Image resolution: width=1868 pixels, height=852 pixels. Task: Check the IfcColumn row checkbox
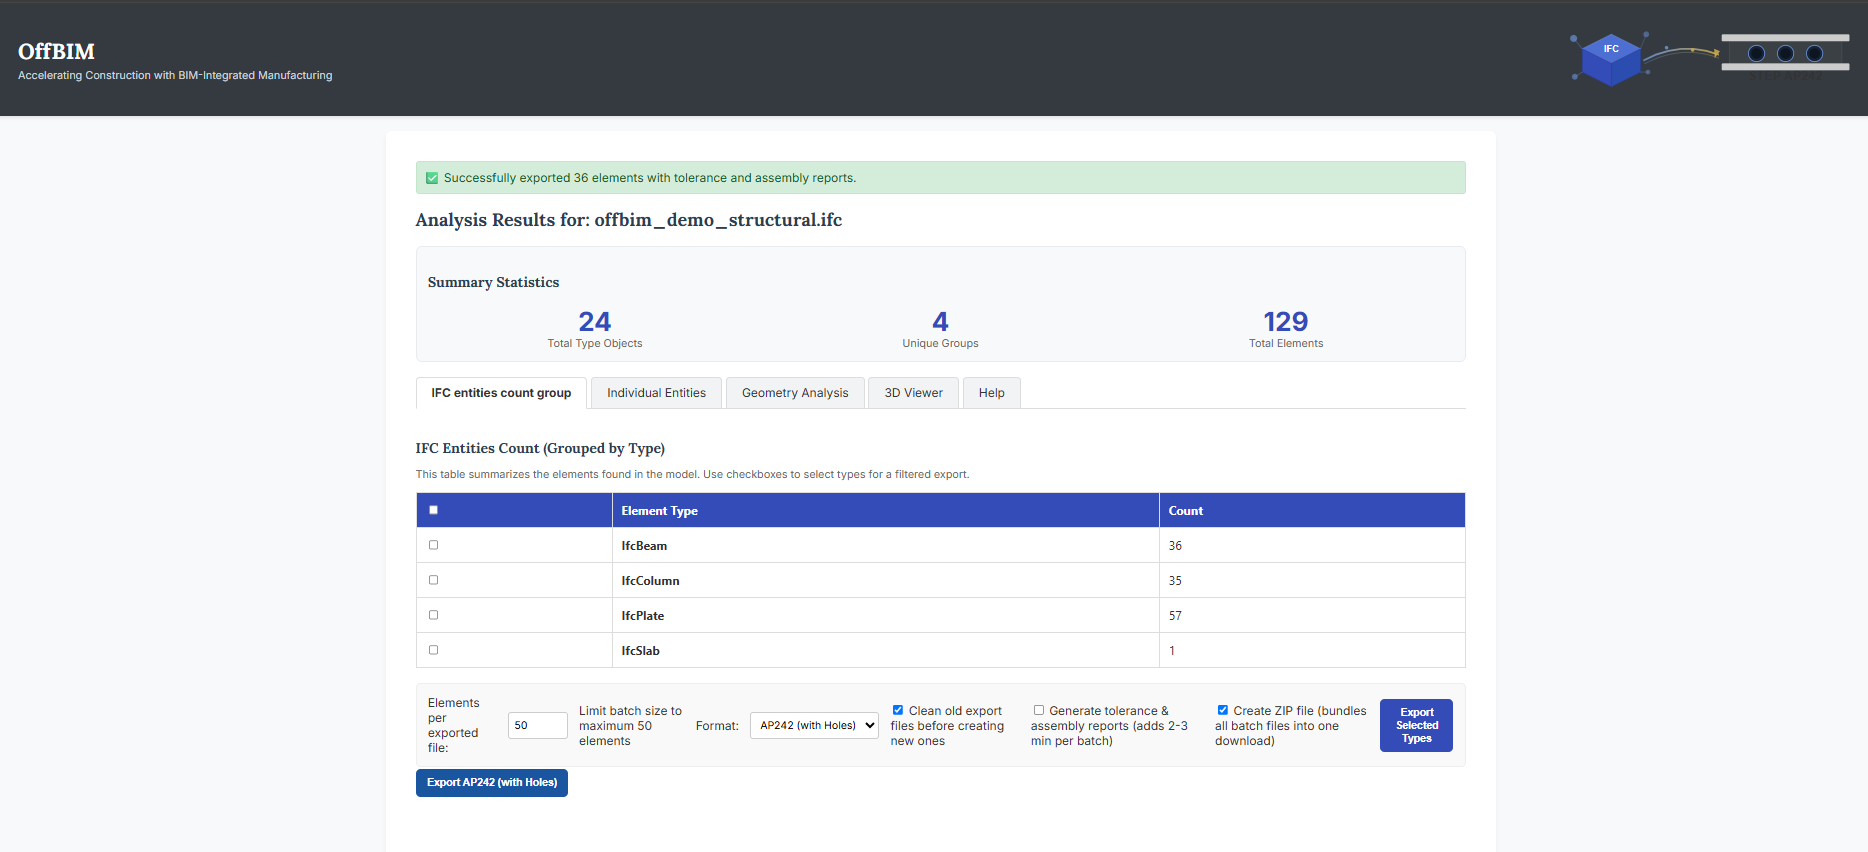pyautogui.click(x=434, y=580)
